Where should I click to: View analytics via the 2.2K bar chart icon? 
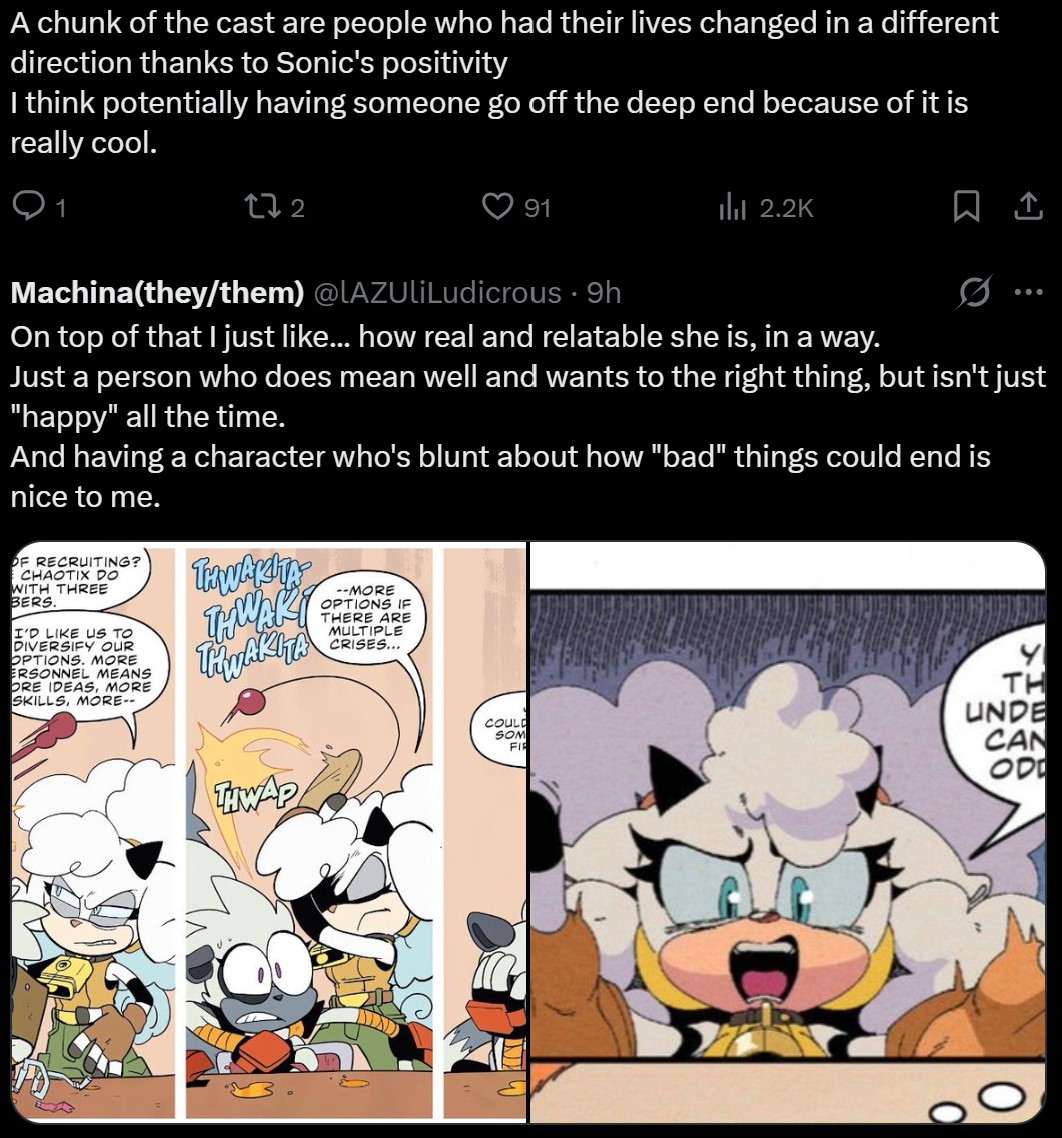click(x=732, y=208)
